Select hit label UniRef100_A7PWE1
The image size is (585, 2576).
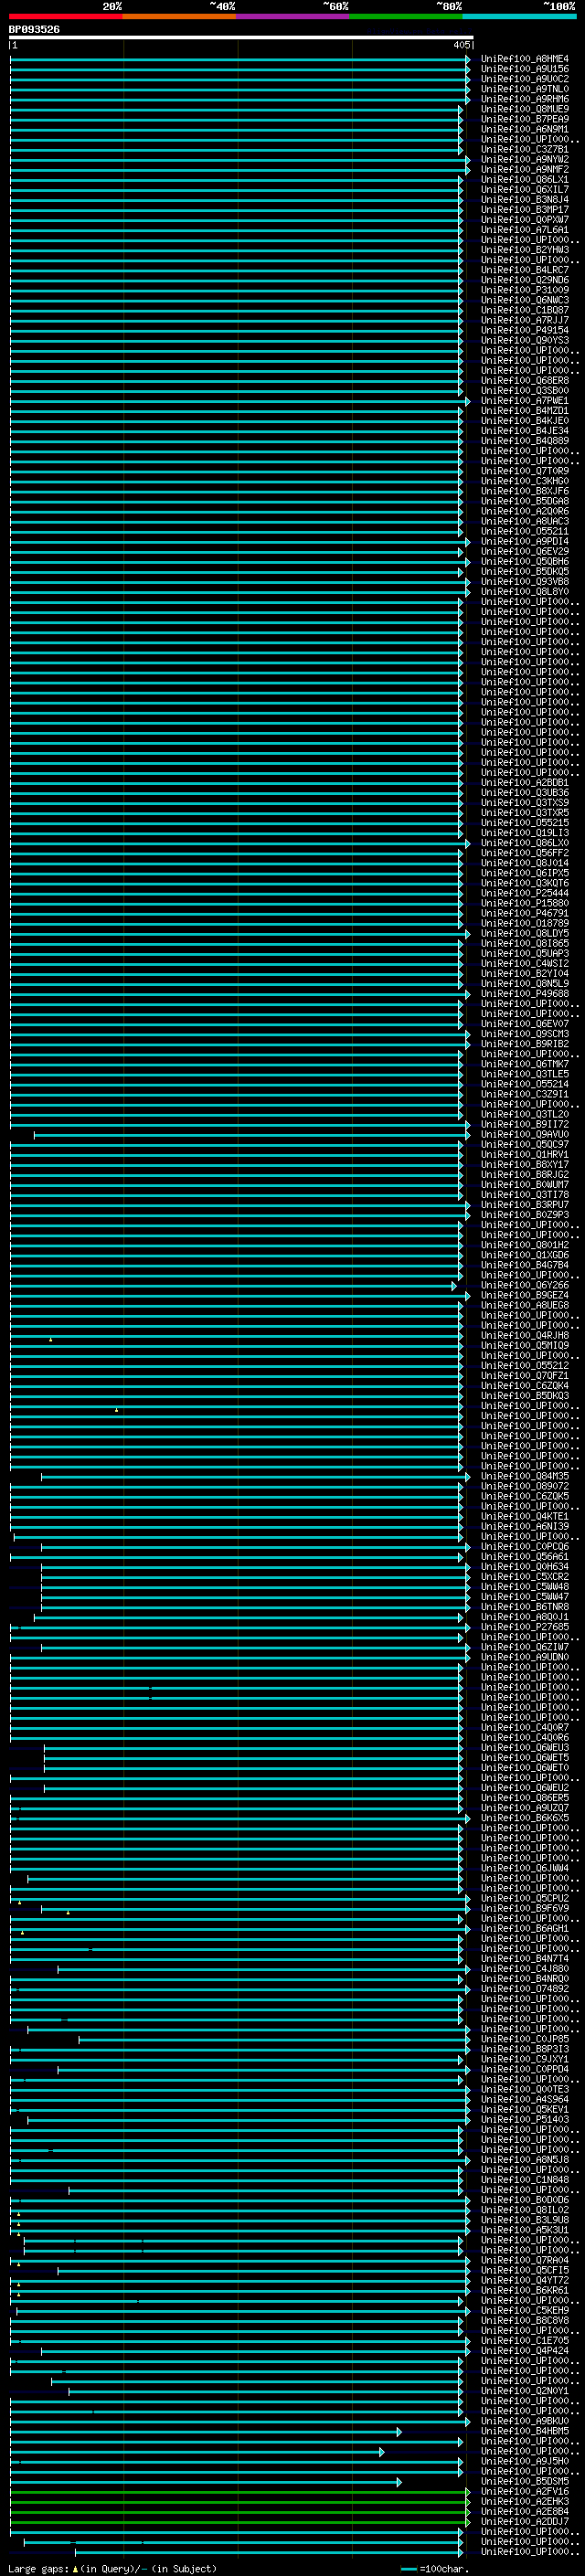524,401
